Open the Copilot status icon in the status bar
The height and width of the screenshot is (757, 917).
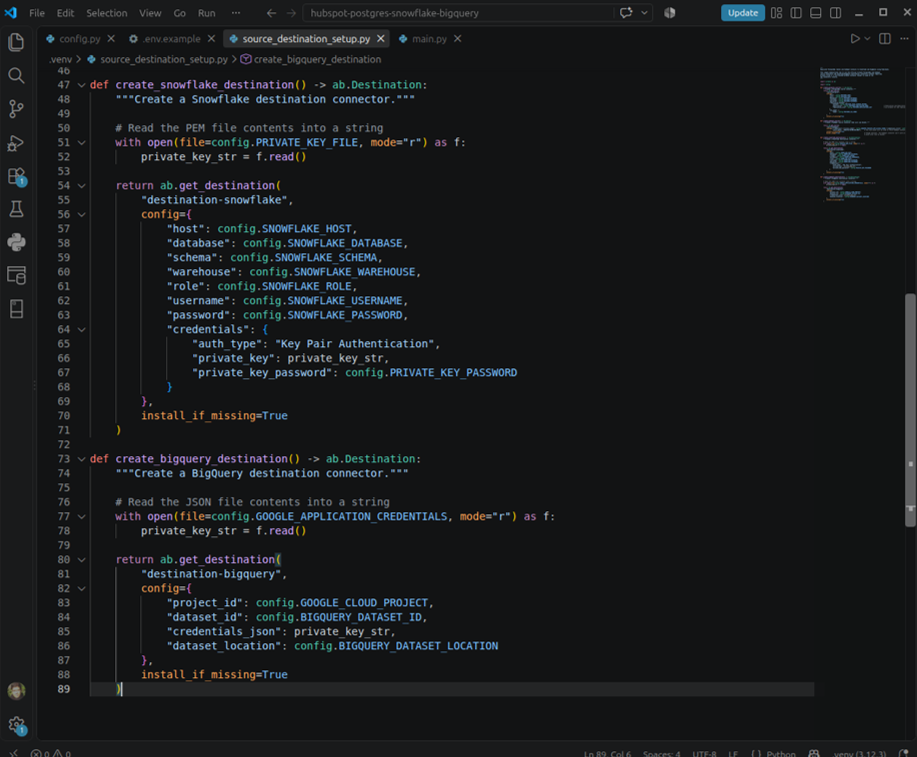click(x=813, y=753)
